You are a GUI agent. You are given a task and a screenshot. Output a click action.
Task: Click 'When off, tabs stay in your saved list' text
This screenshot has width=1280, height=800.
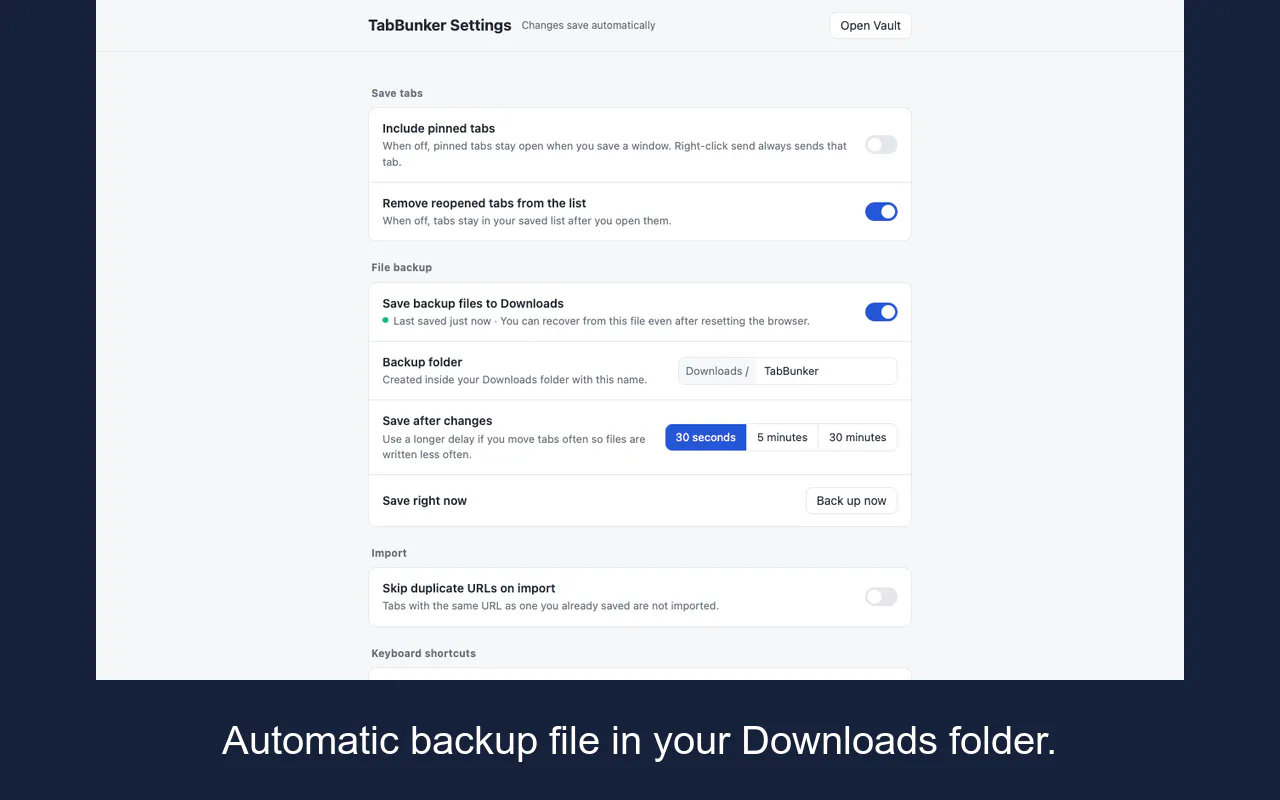click(x=527, y=221)
